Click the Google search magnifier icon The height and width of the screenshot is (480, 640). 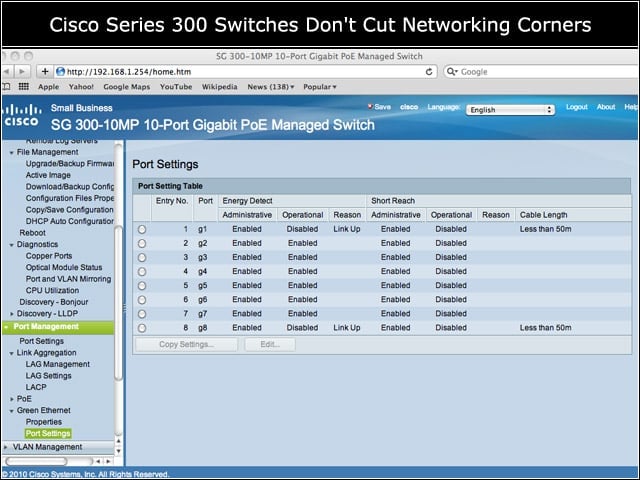click(x=451, y=72)
